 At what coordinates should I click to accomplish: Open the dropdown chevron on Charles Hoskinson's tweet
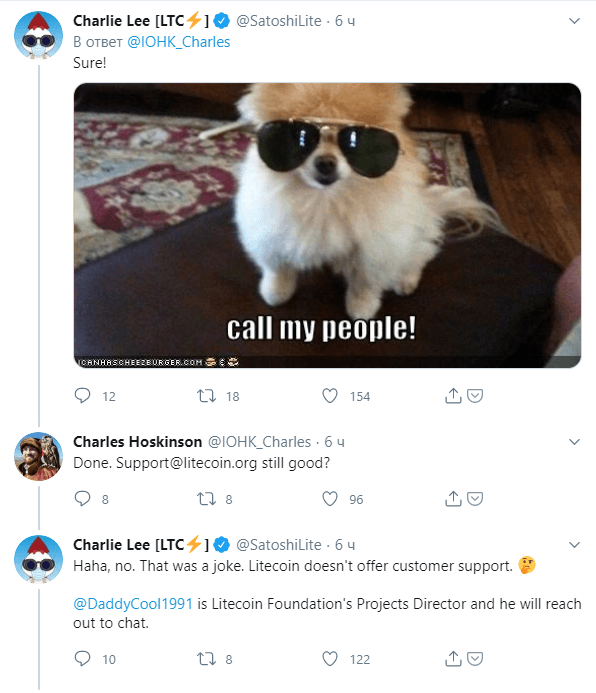click(x=574, y=442)
